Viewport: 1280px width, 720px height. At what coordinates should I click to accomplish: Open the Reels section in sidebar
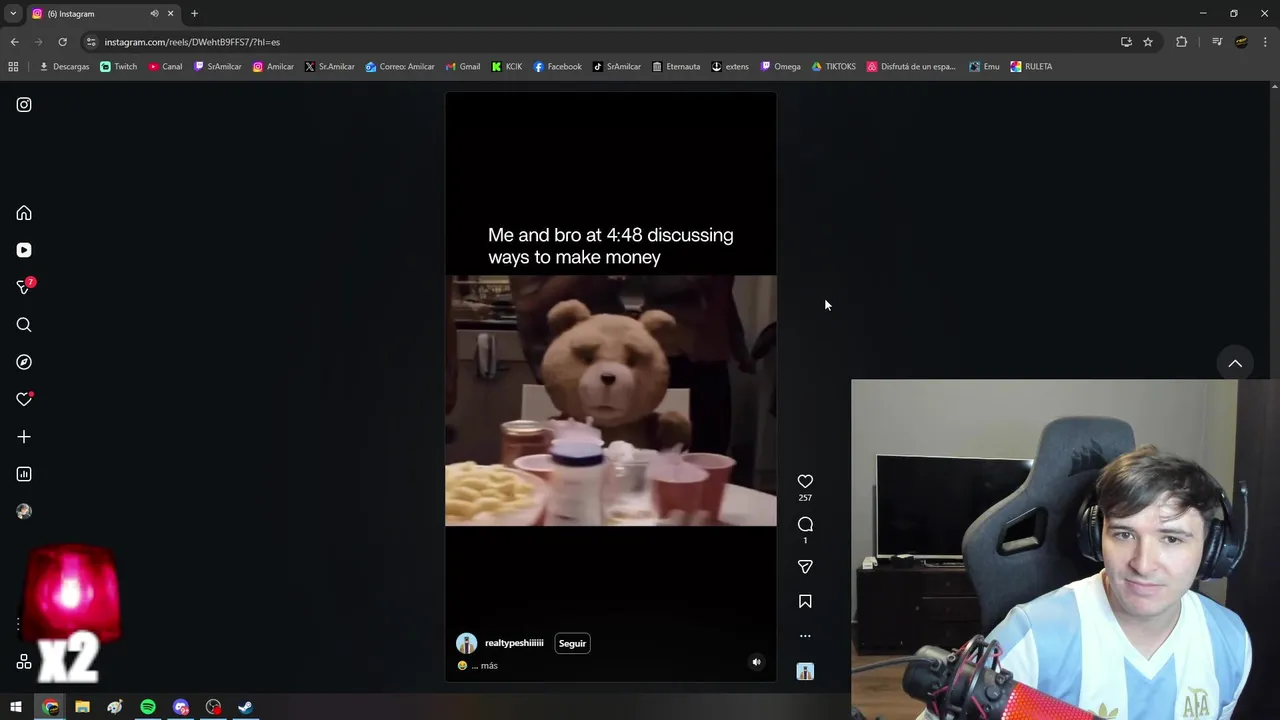tap(24, 250)
